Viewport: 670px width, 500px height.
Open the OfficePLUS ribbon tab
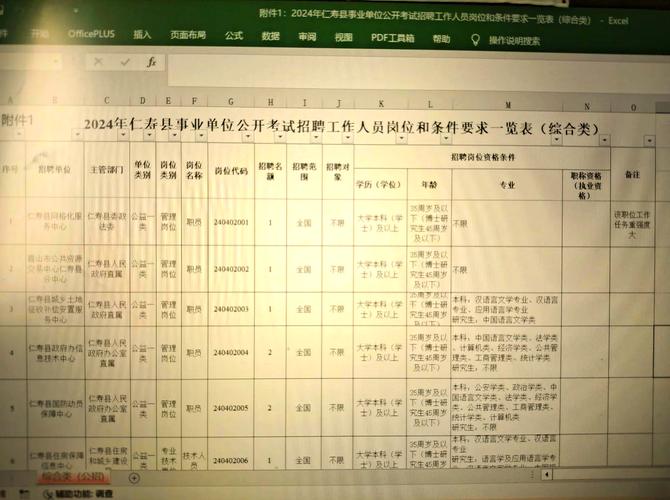click(x=91, y=34)
